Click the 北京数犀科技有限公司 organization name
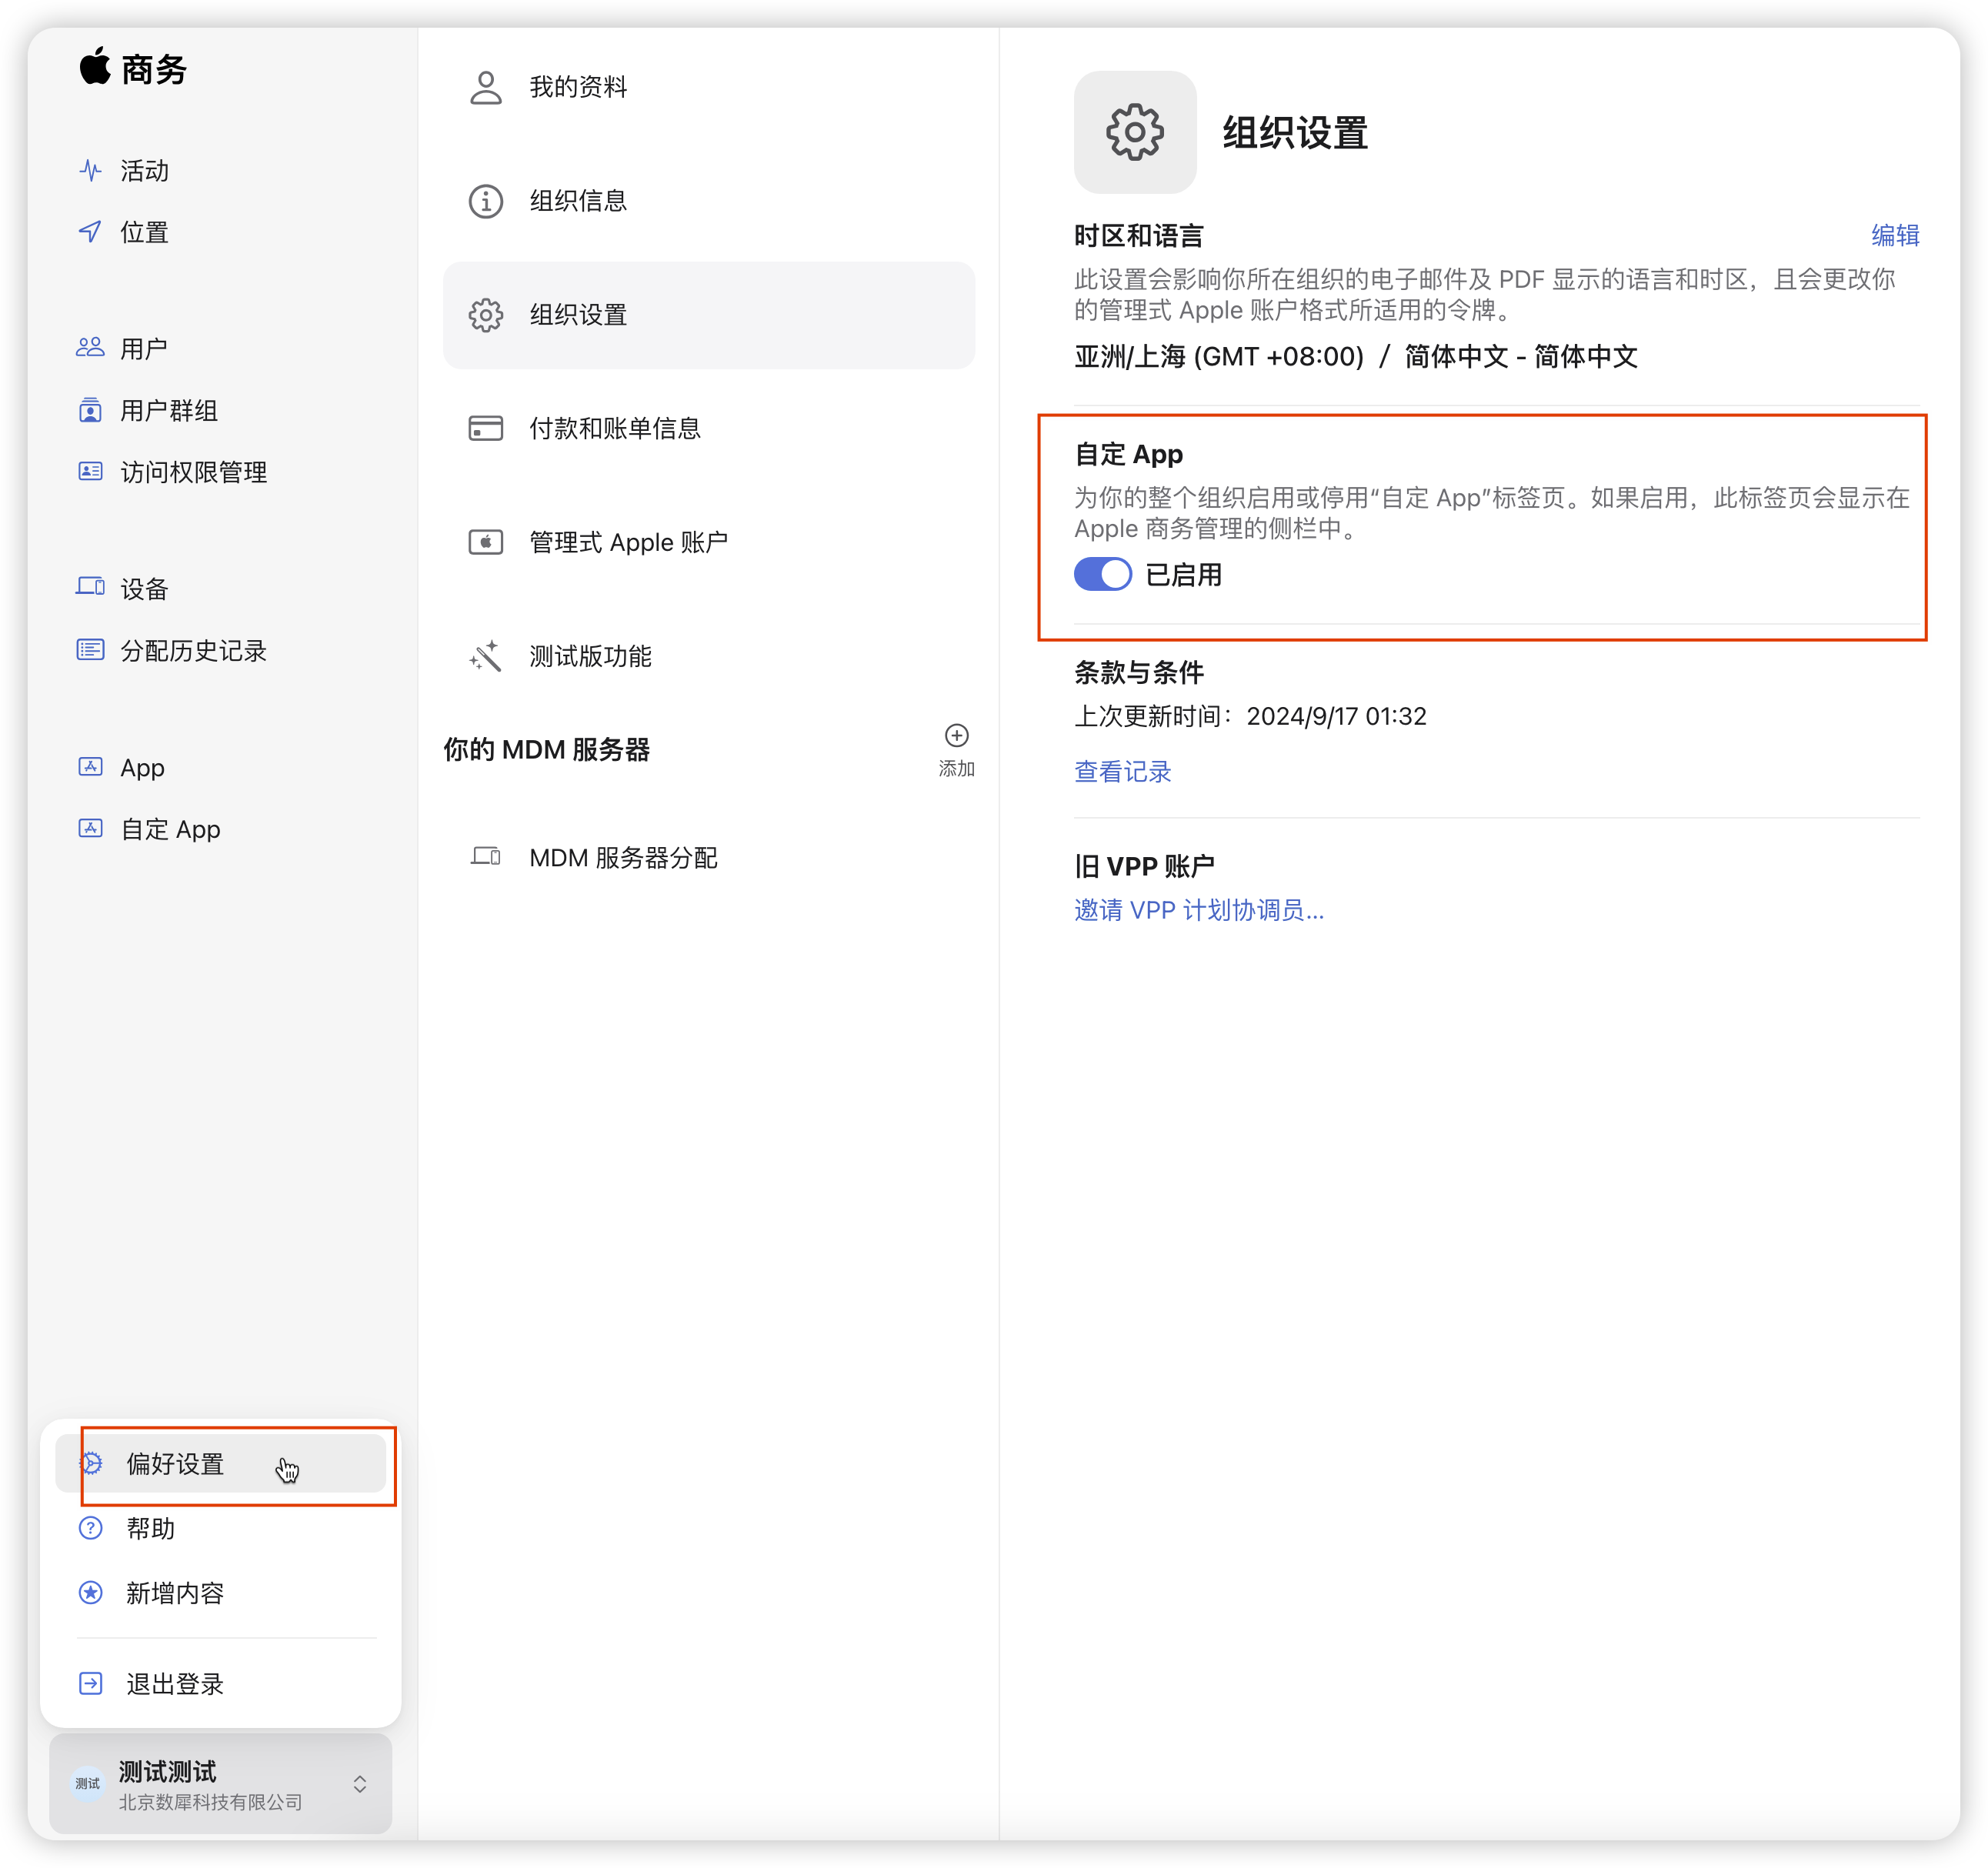Screen dimensions: 1988x1868 point(211,1802)
